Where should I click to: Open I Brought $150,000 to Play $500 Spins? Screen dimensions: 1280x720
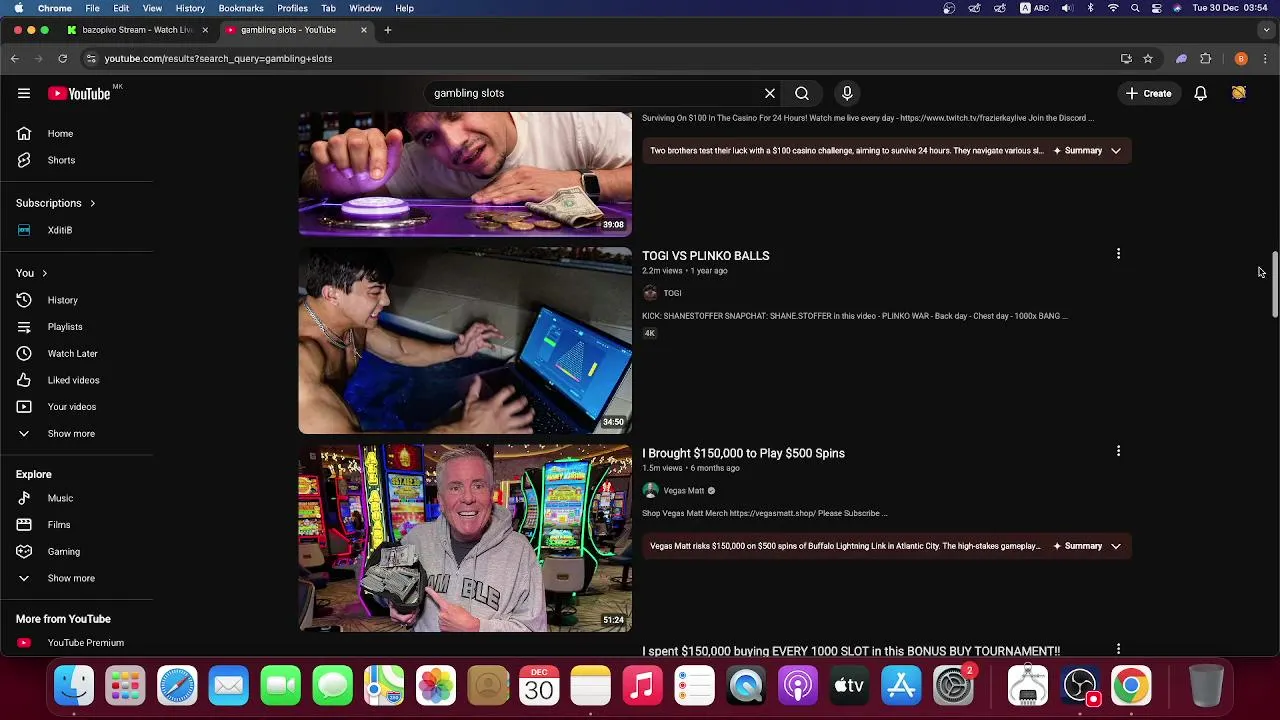tap(743, 453)
